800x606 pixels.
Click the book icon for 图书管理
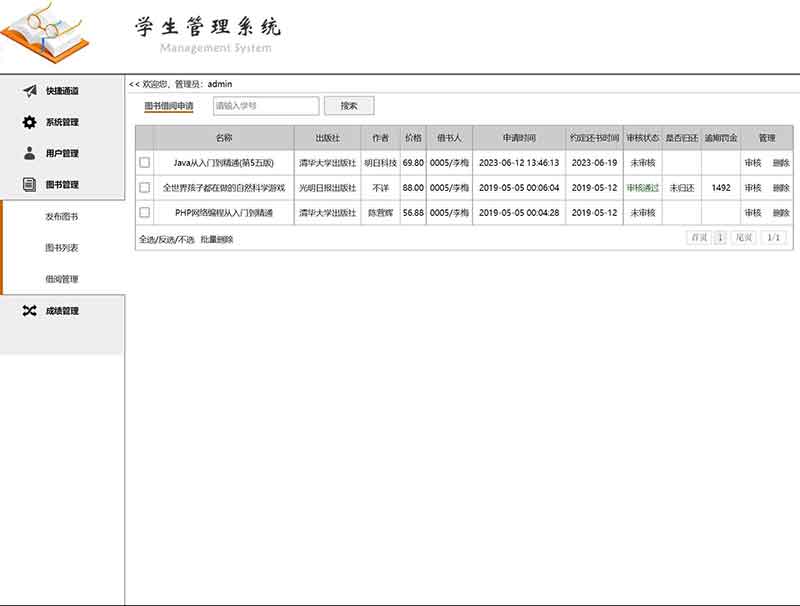tap(30, 184)
